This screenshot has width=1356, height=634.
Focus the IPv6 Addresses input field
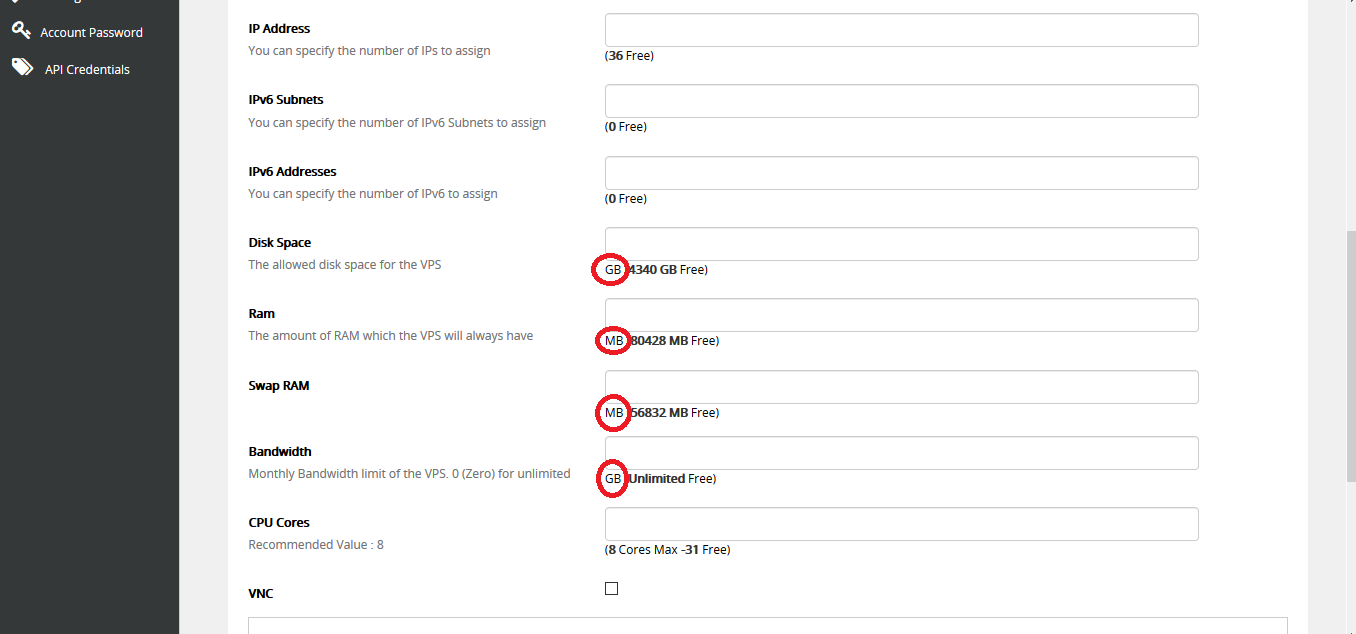click(901, 173)
